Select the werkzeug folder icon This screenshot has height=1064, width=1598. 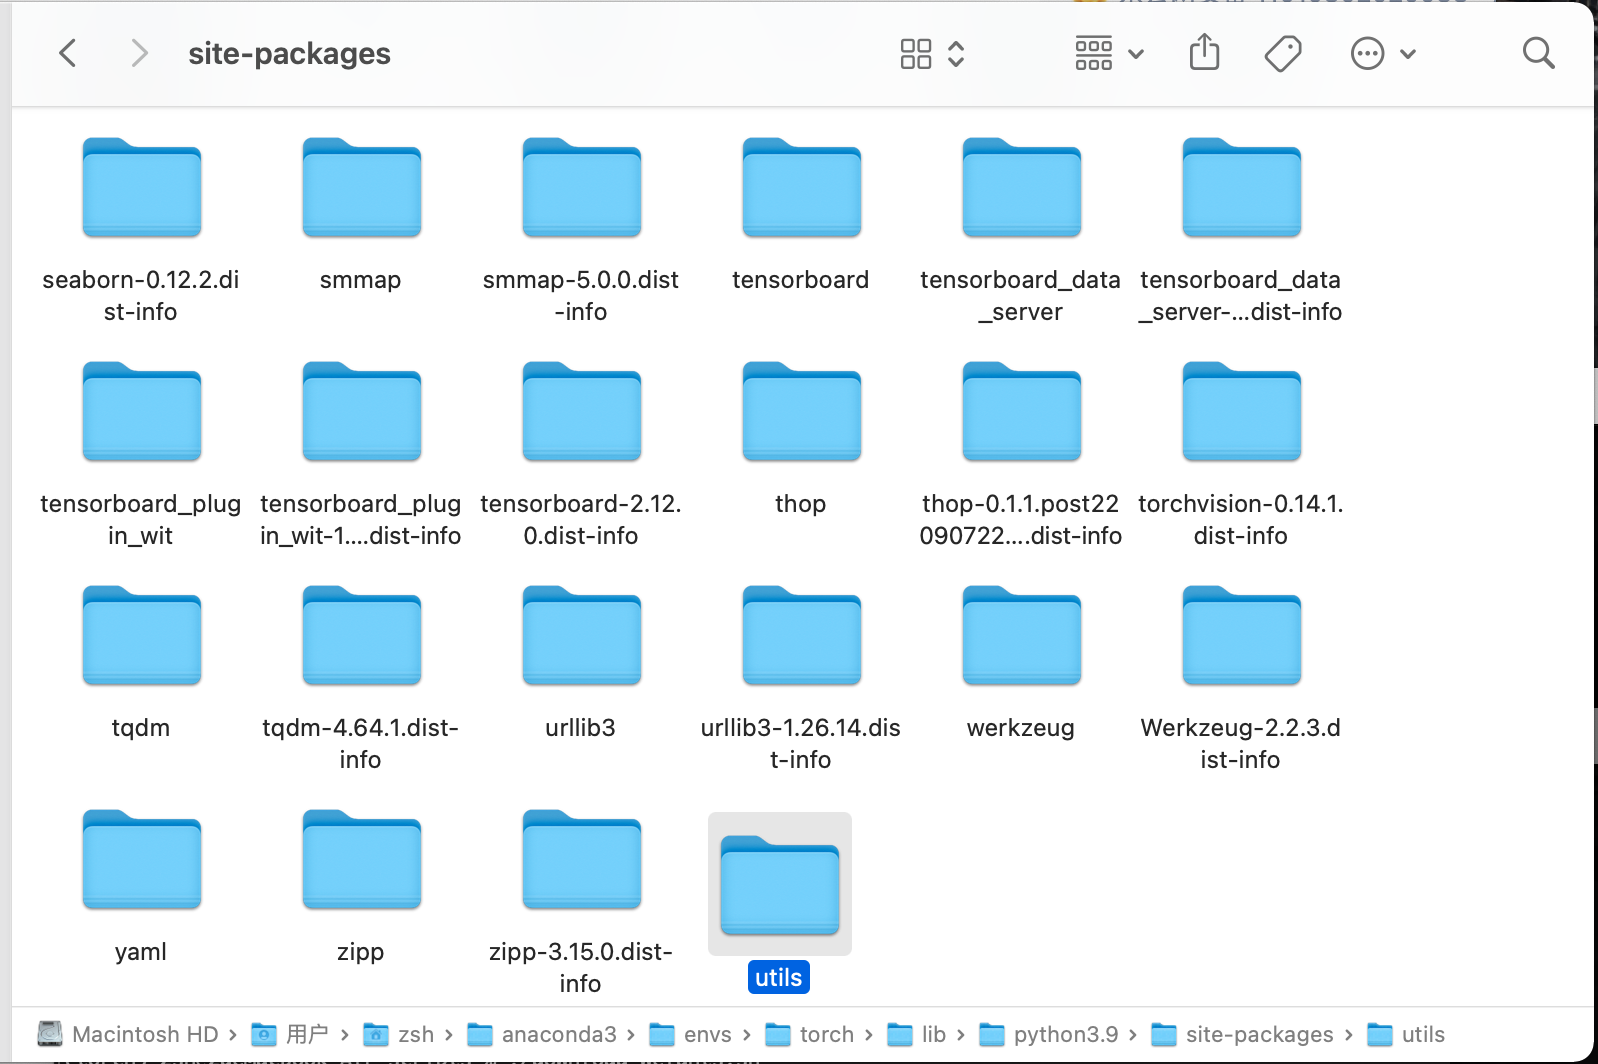click(1021, 636)
